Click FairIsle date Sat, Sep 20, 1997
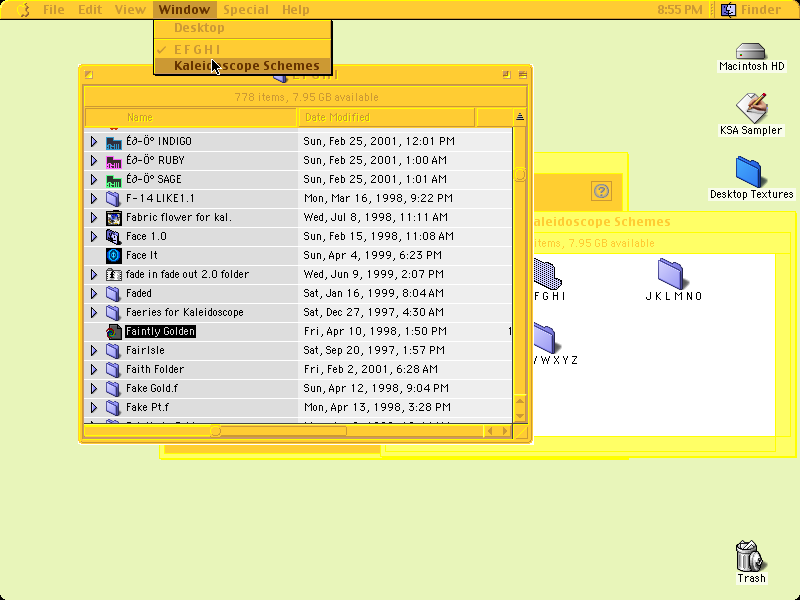The image size is (800, 600). point(374,351)
